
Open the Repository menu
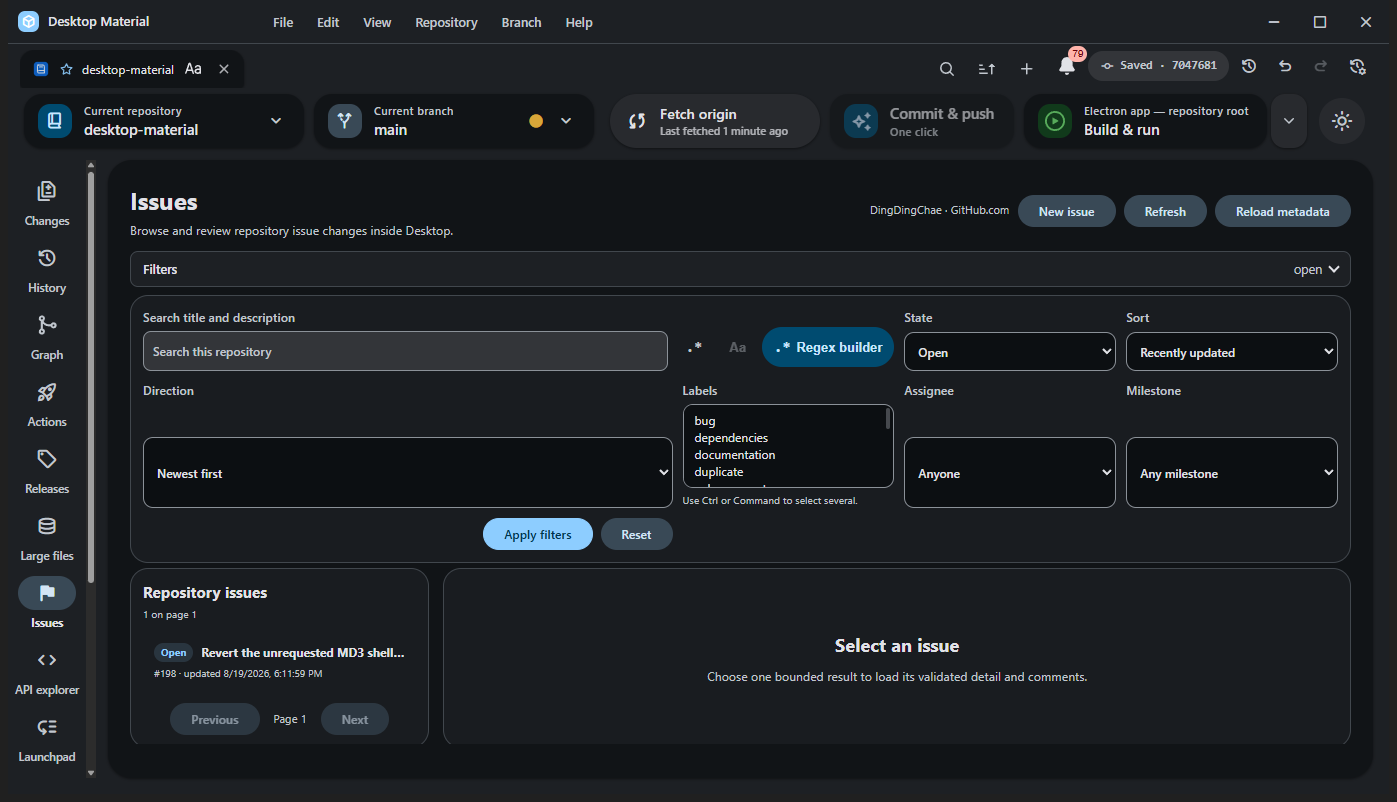click(446, 22)
